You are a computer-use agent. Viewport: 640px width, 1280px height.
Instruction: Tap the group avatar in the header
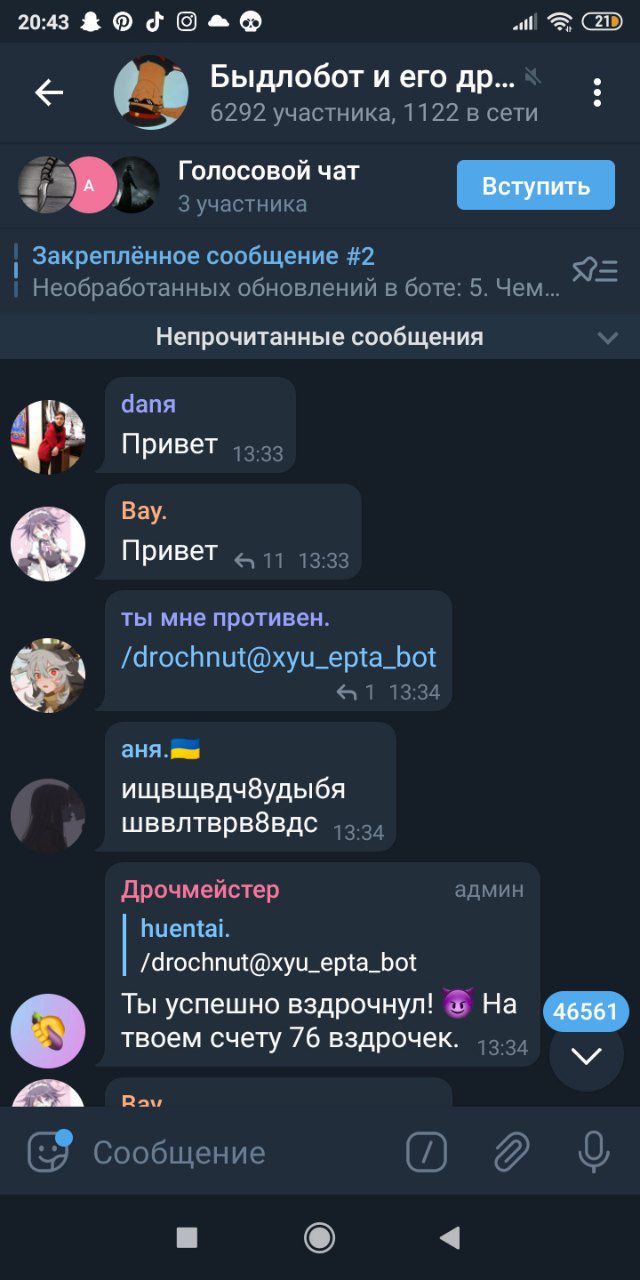(x=151, y=93)
